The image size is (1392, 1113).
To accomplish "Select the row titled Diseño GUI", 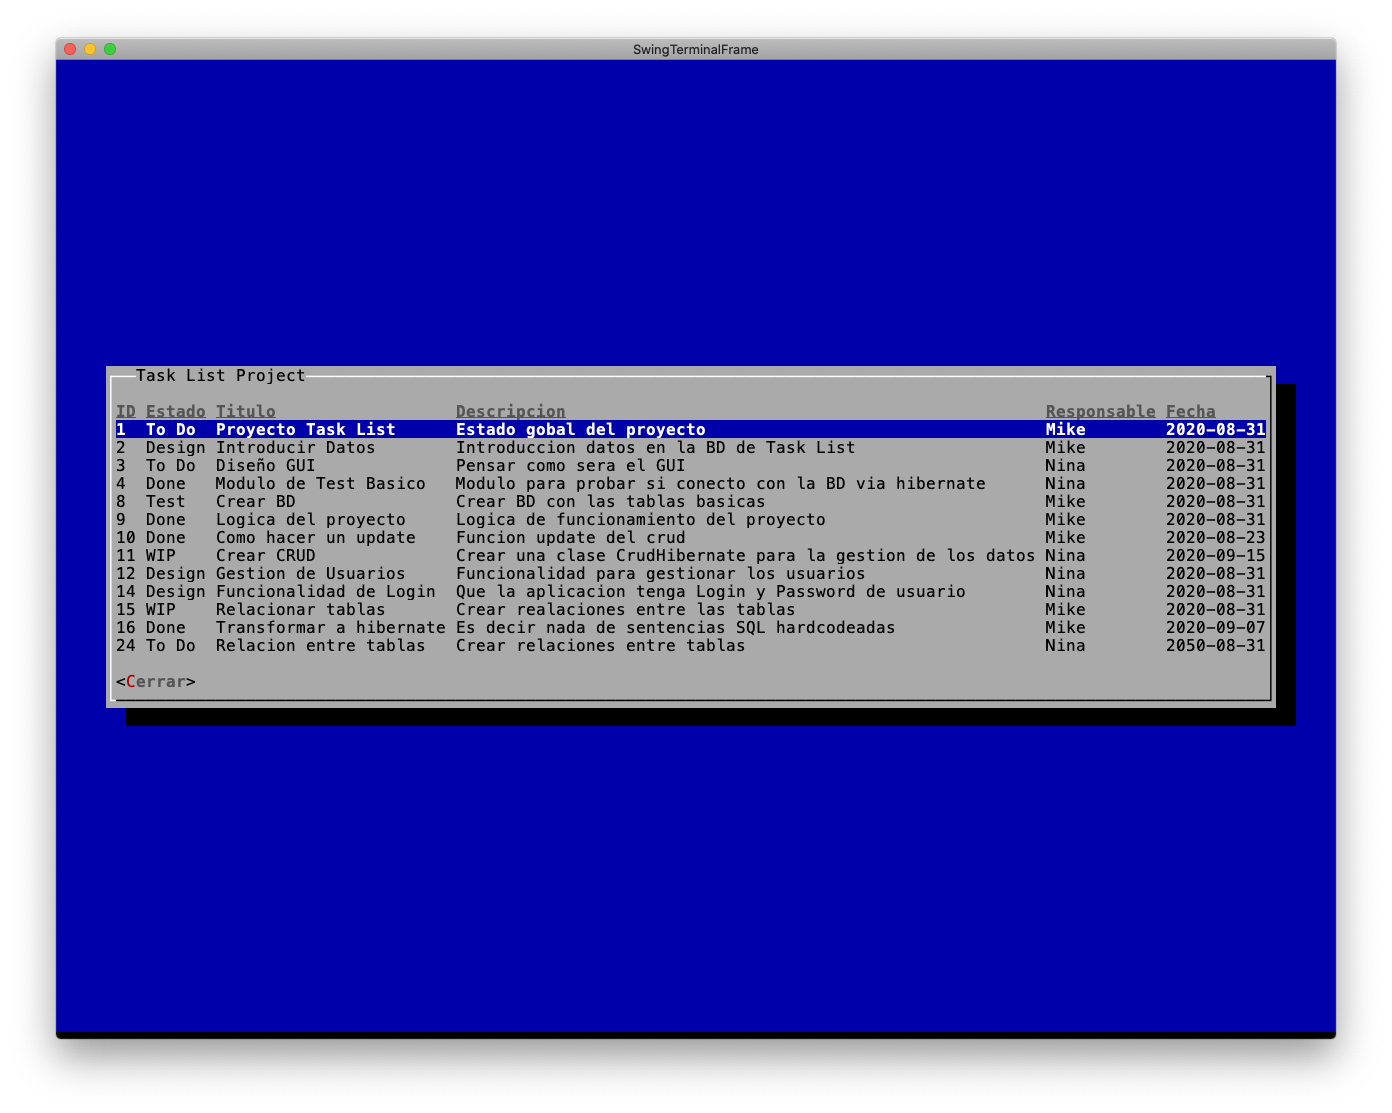I will (691, 466).
